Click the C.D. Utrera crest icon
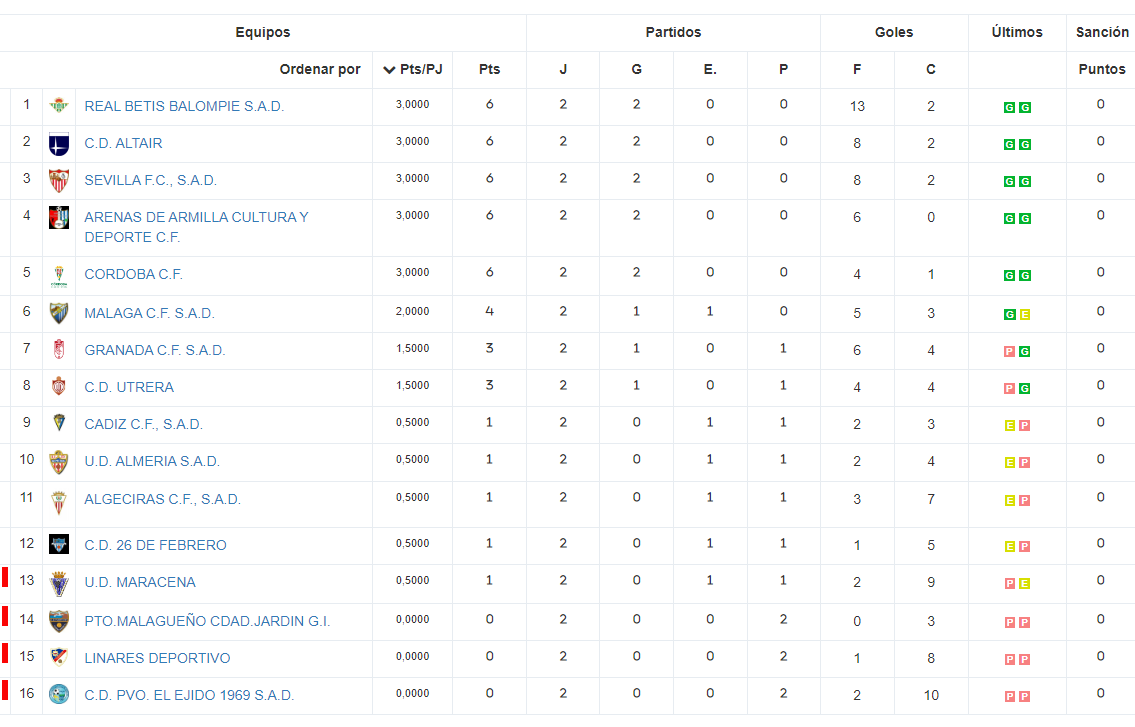The width and height of the screenshot is (1135, 727). (59, 387)
